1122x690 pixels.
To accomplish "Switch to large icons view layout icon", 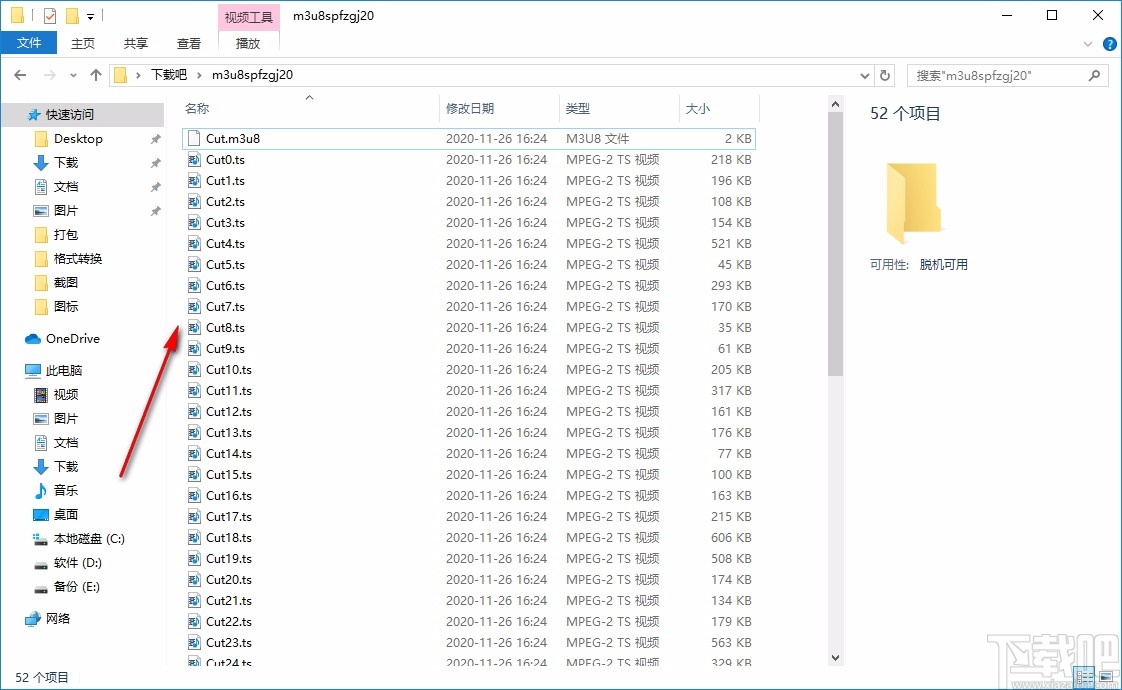I will pos(1106,676).
